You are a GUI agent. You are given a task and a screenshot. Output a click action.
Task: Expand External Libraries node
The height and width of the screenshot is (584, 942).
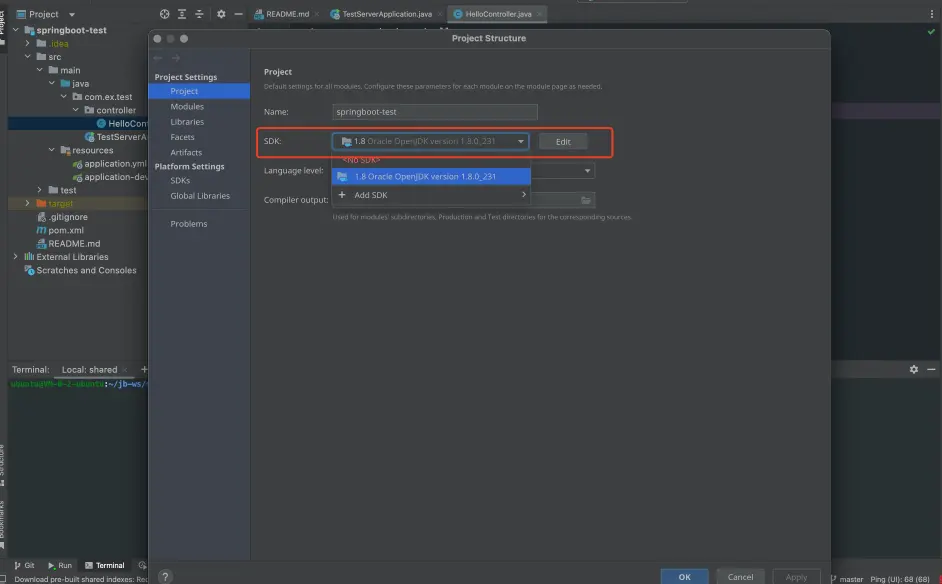click(x=16, y=257)
